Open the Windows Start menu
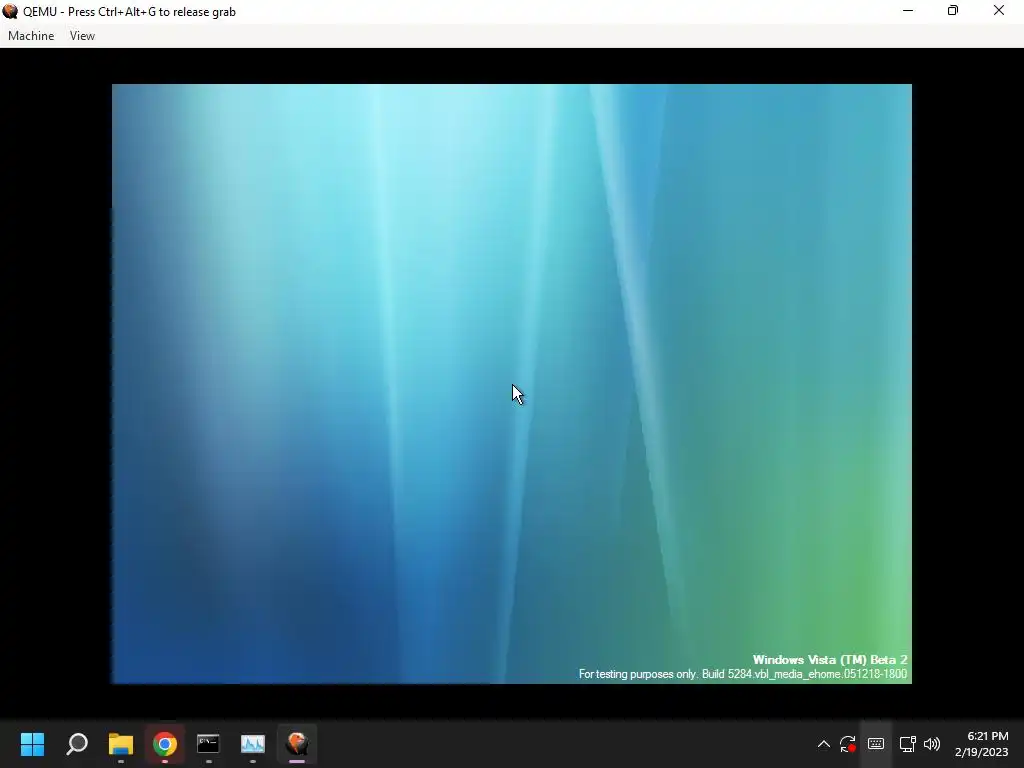Image resolution: width=1024 pixels, height=768 pixels. (x=32, y=743)
